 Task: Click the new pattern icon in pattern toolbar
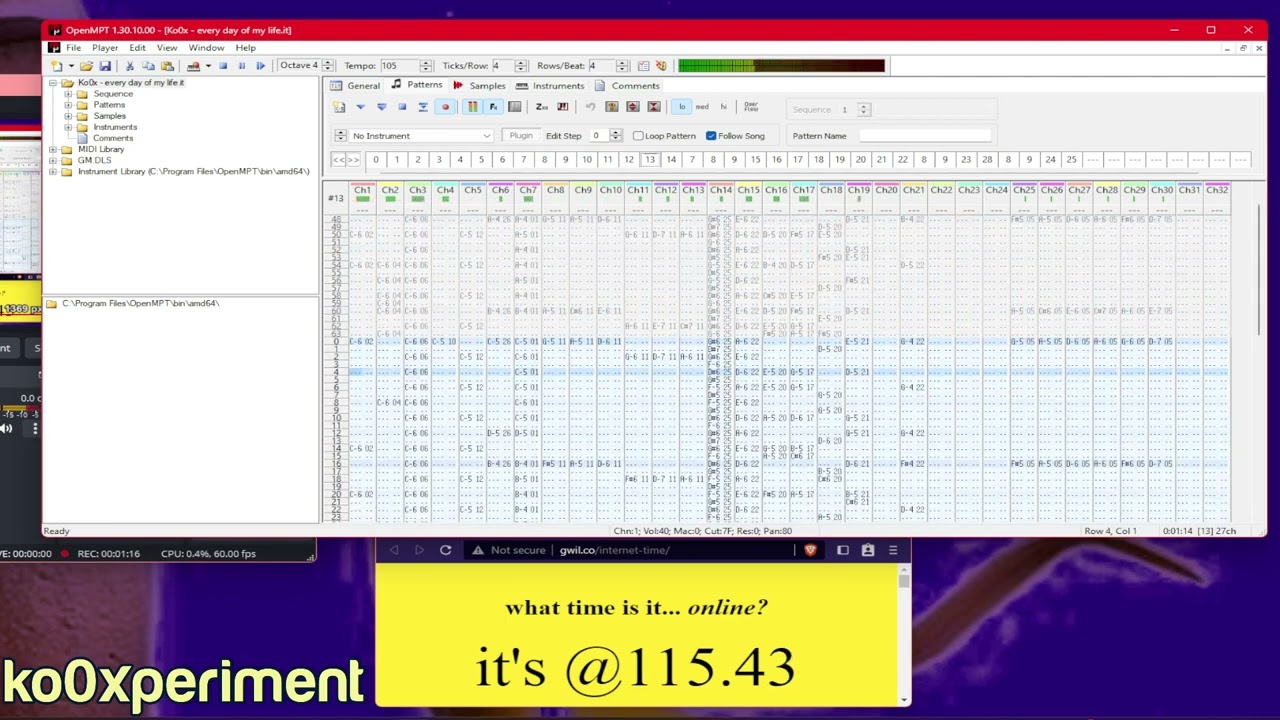click(340, 107)
